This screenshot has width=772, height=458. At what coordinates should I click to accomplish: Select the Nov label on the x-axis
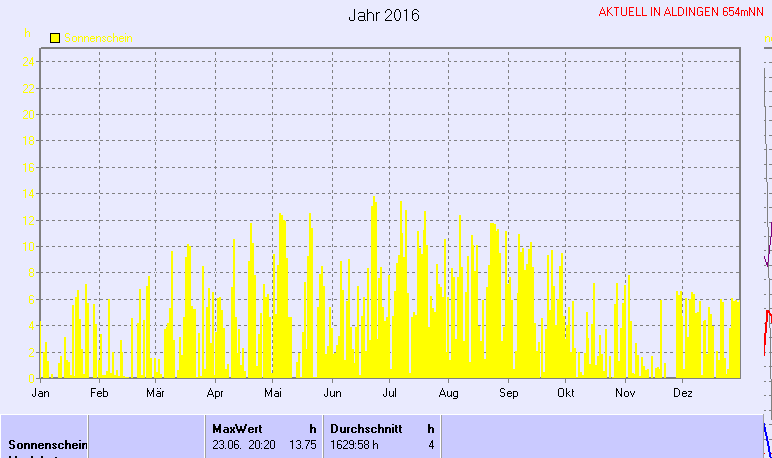pos(625,394)
